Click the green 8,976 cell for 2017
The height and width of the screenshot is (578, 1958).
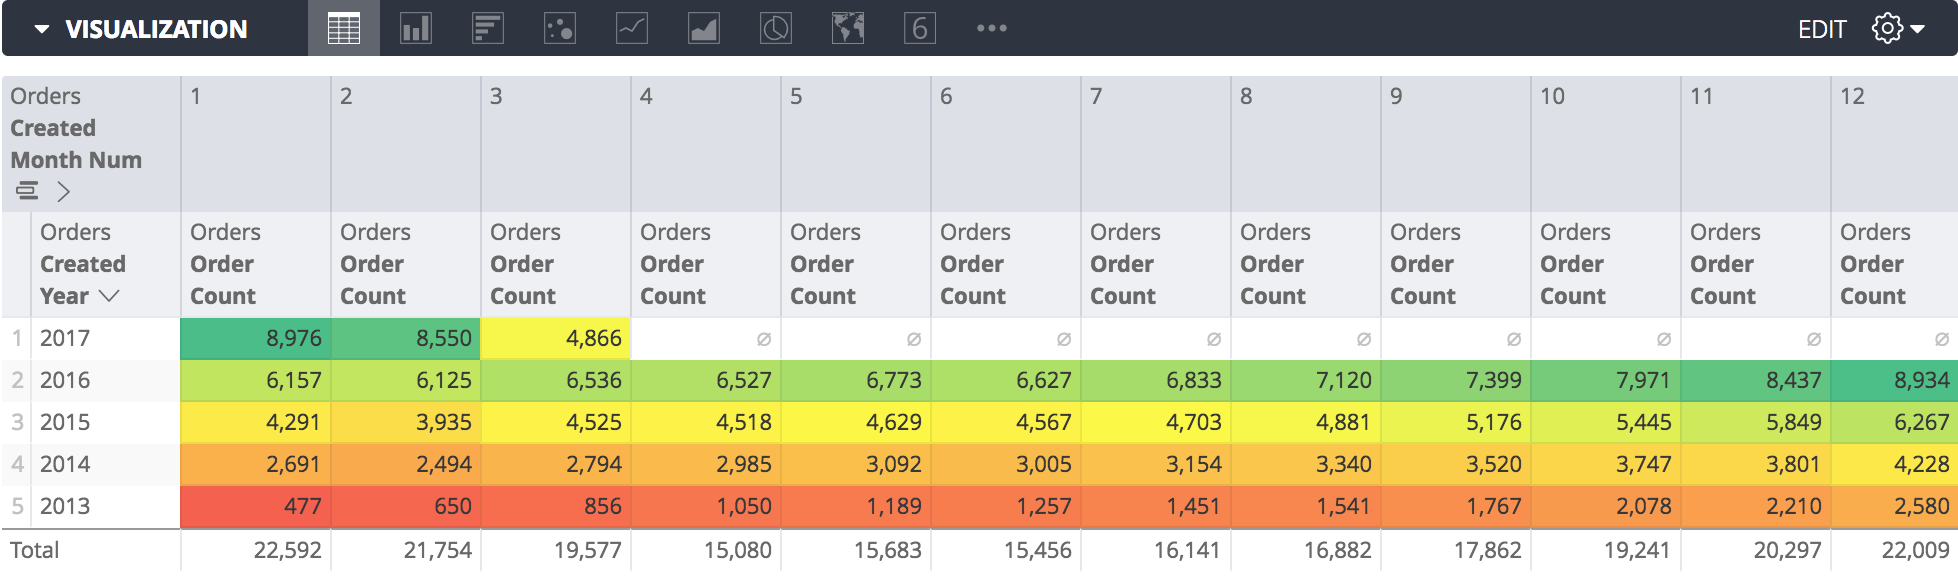tap(255, 338)
